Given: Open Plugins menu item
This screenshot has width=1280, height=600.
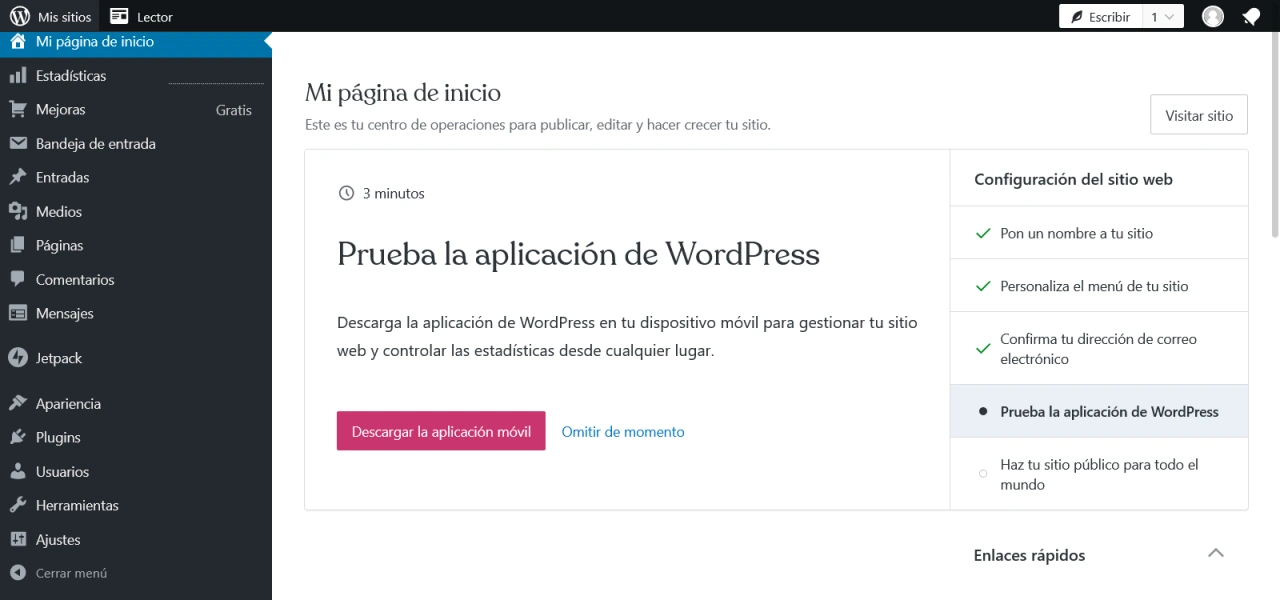Looking at the screenshot, I should (136, 438).
